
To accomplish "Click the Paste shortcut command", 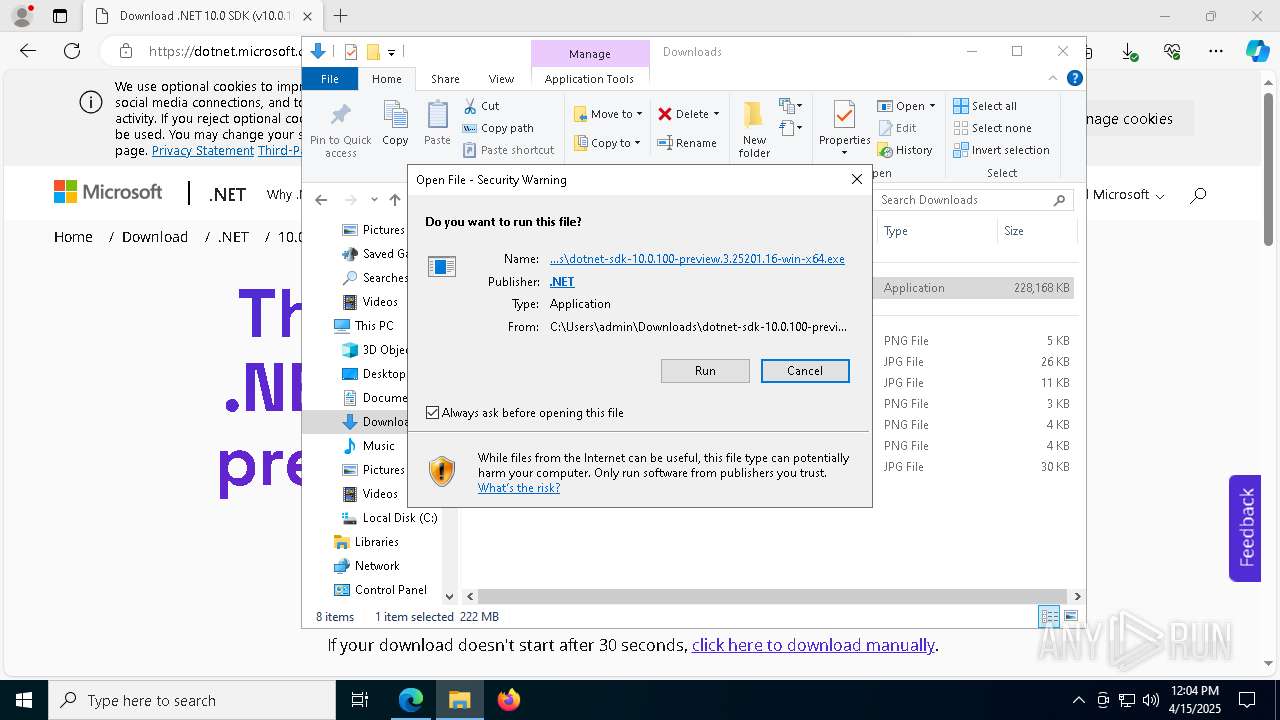I will [508, 150].
